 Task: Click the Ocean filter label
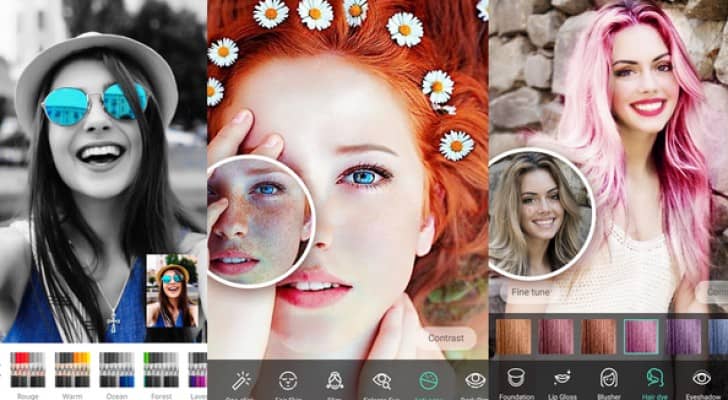coord(117,397)
